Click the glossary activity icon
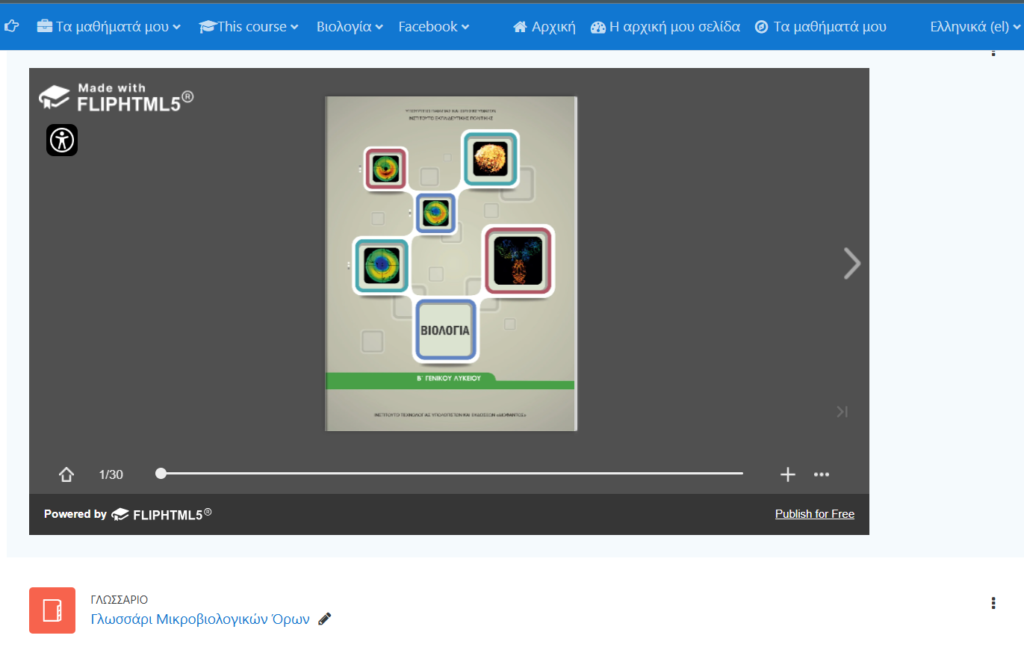 point(52,610)
